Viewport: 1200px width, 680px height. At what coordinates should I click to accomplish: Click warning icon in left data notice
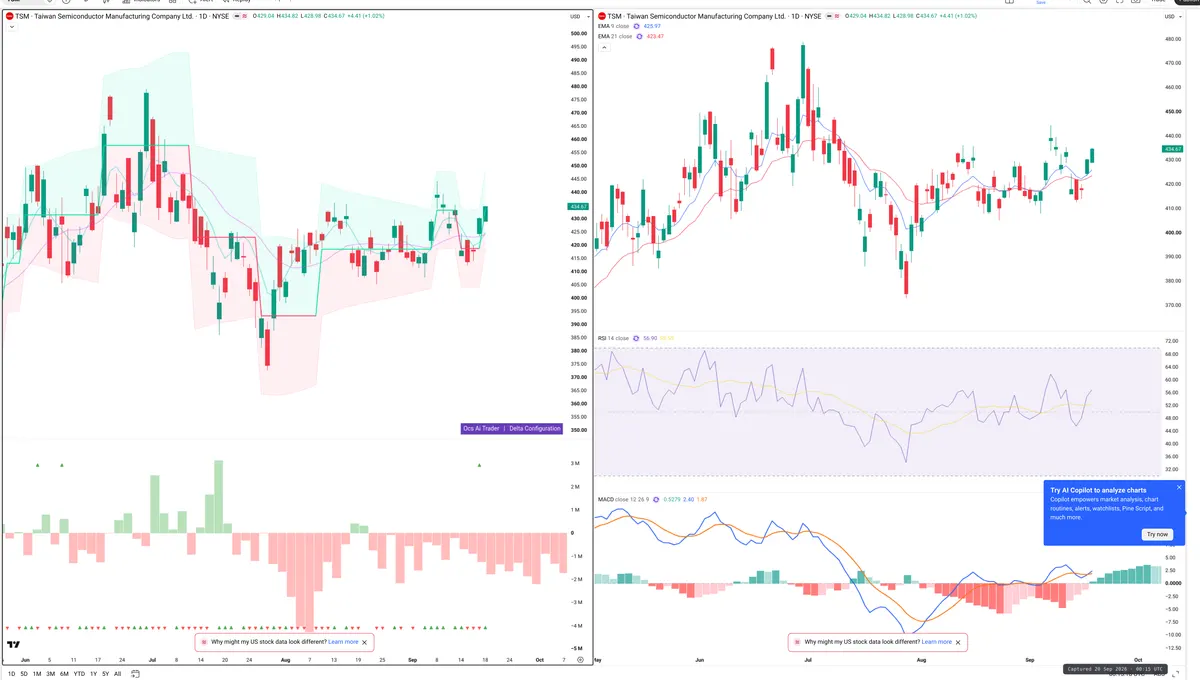[205, 642]
